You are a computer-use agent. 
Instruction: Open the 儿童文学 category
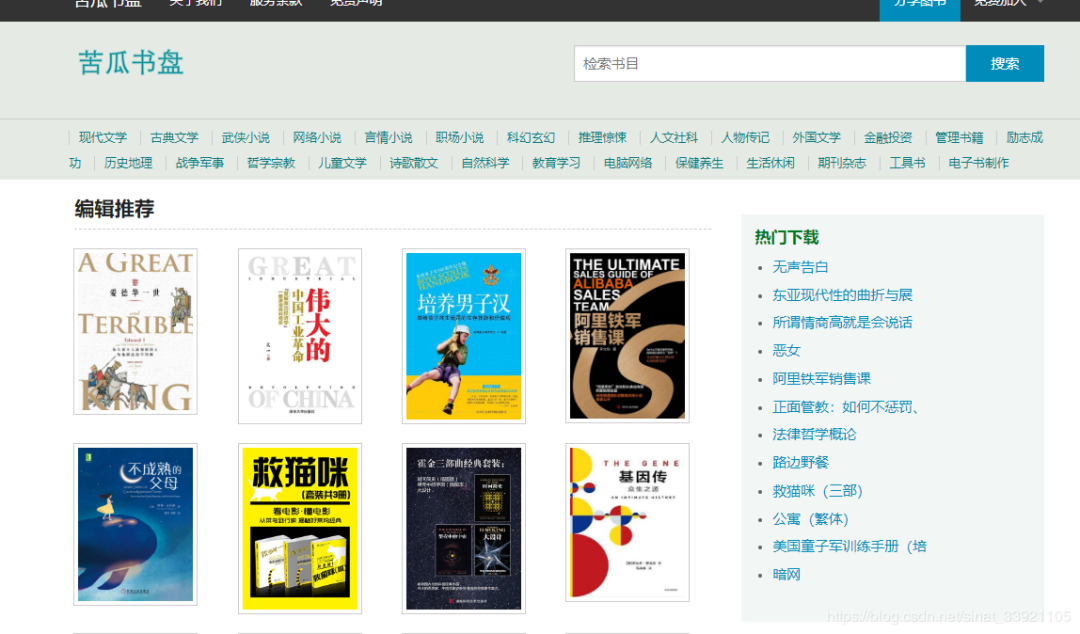pyautogui.click(x=342, y=163)
